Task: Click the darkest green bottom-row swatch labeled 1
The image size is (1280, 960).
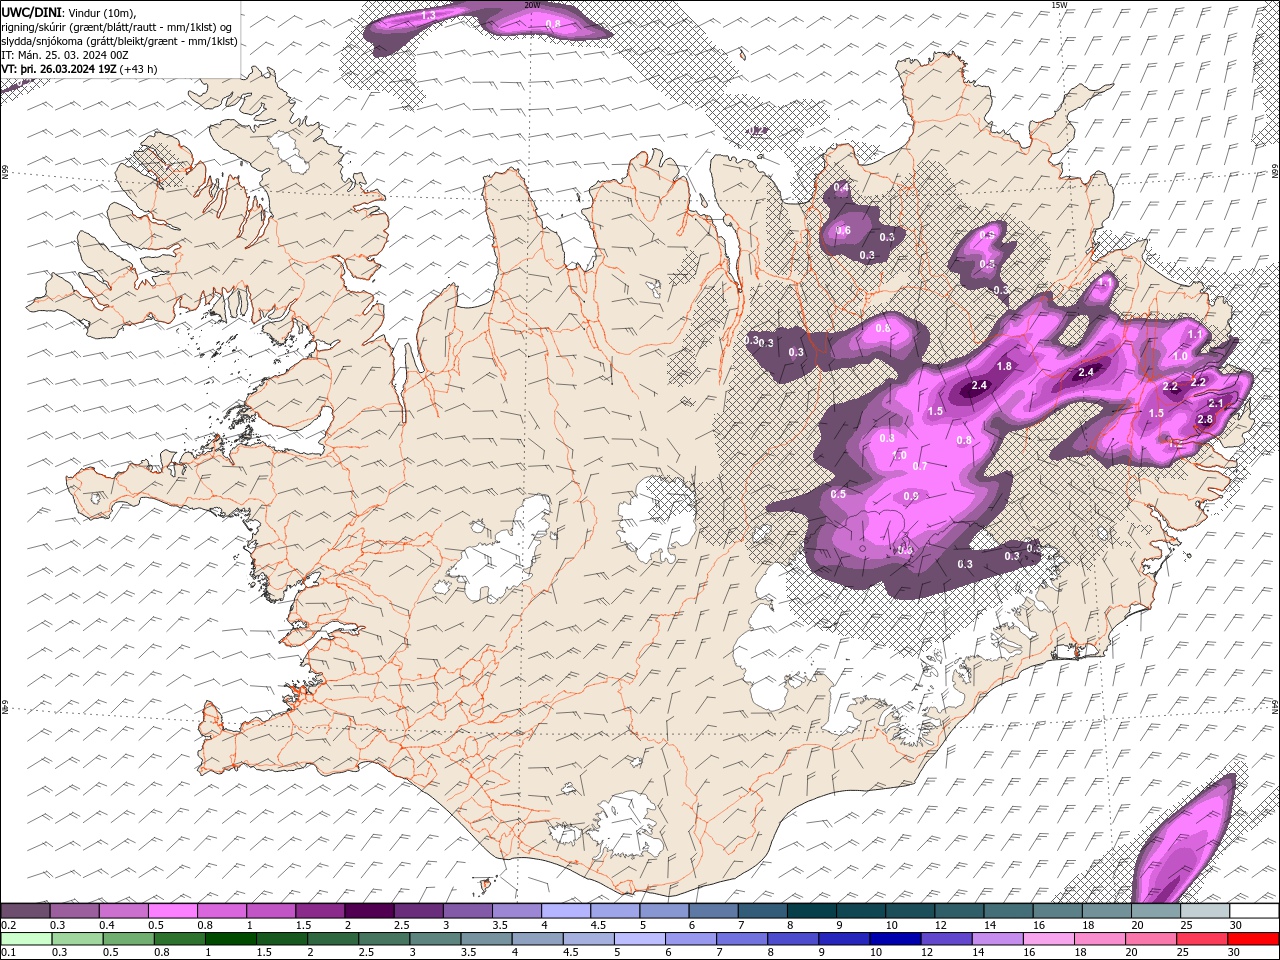Action: point(231,939)
